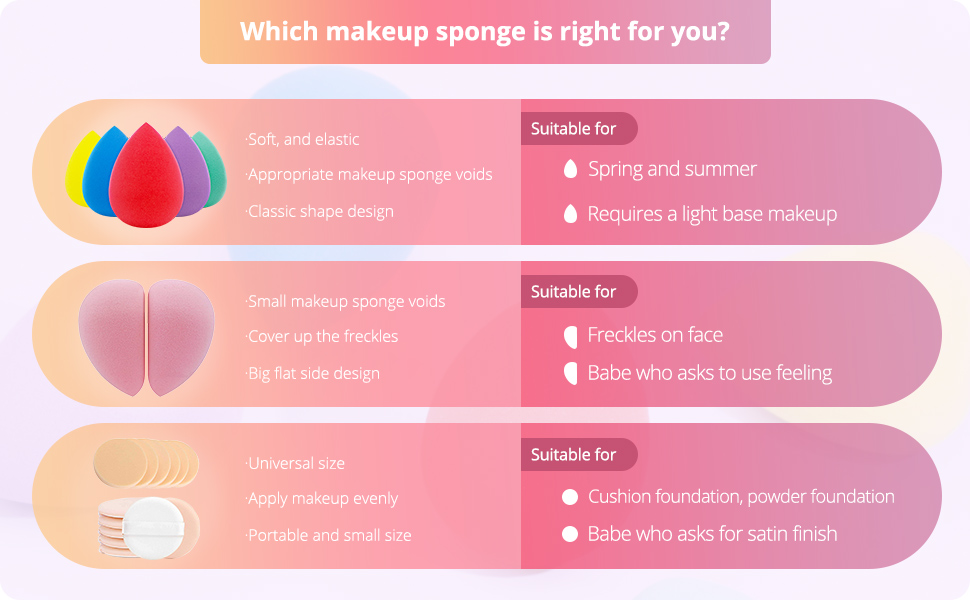Click the Classic shape design text

pos(321,212)
